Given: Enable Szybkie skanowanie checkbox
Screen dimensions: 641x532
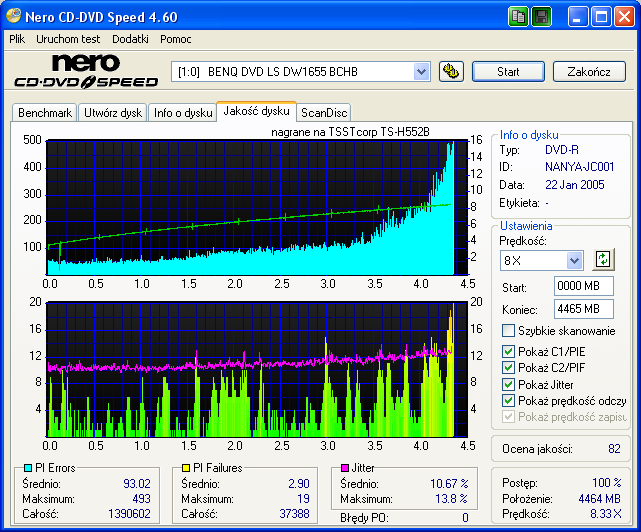Looking at the screenshot, I should 508,330.
